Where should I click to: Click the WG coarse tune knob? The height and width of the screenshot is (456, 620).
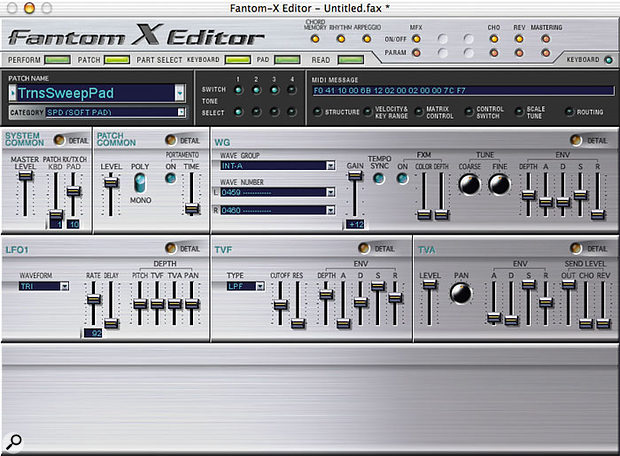(x=470, y=185)
